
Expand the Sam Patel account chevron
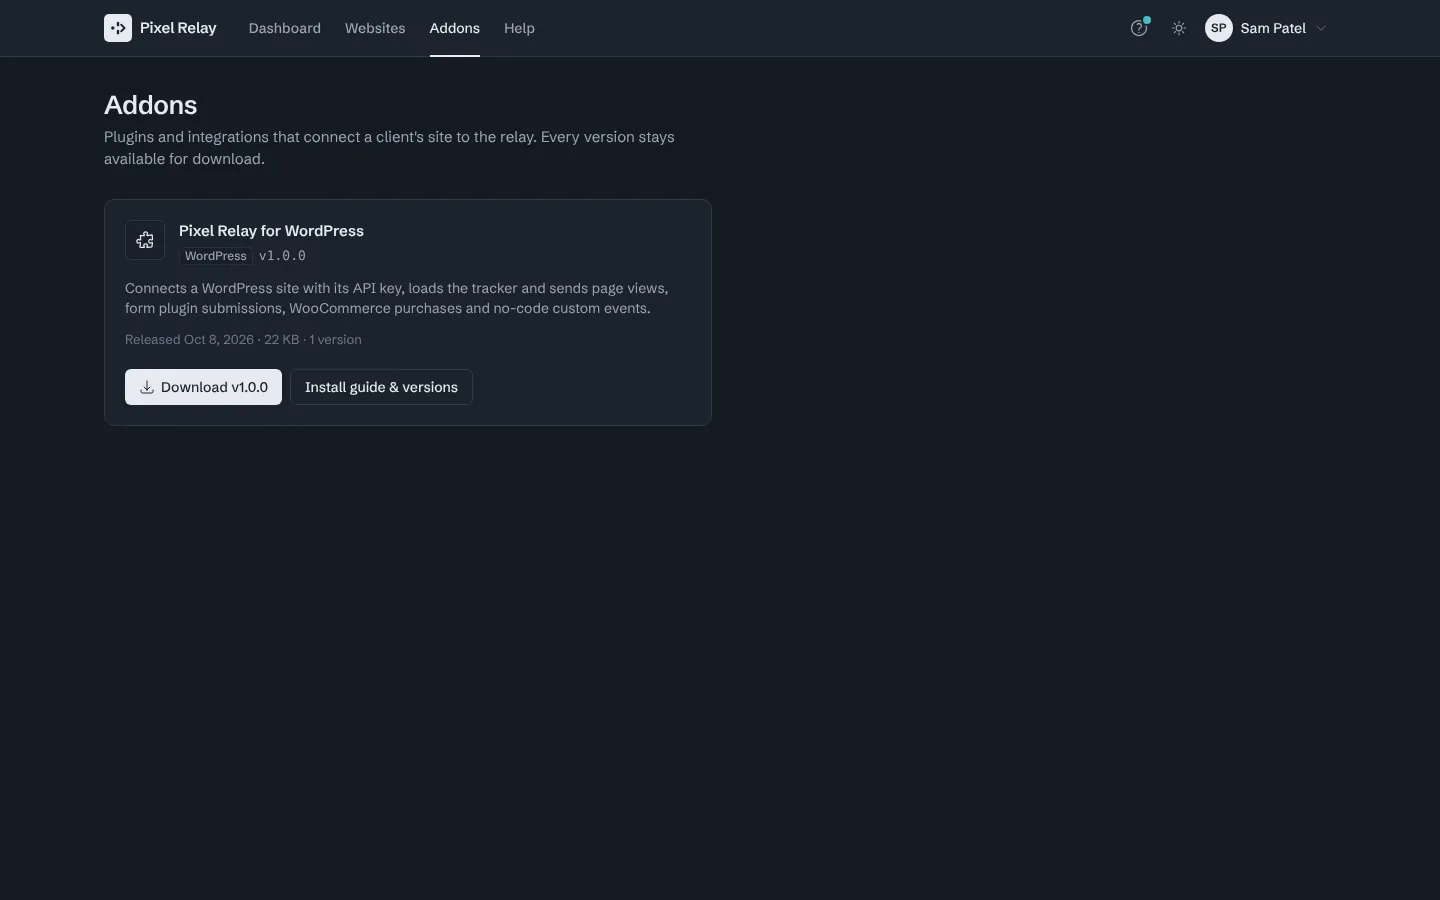[1321, 28]
